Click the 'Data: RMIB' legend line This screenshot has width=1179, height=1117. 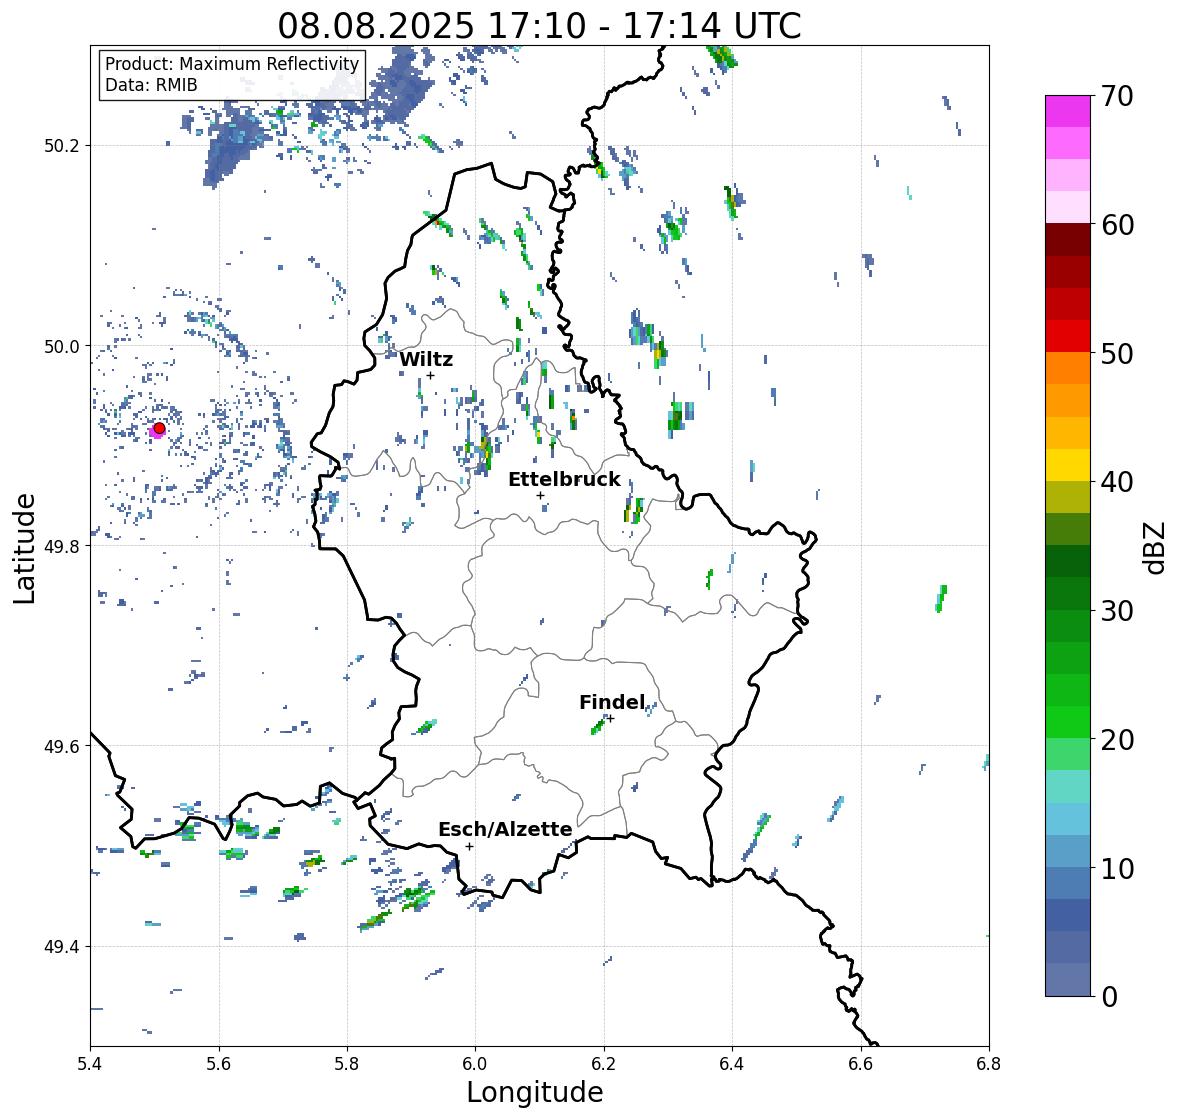coord(151,85)
